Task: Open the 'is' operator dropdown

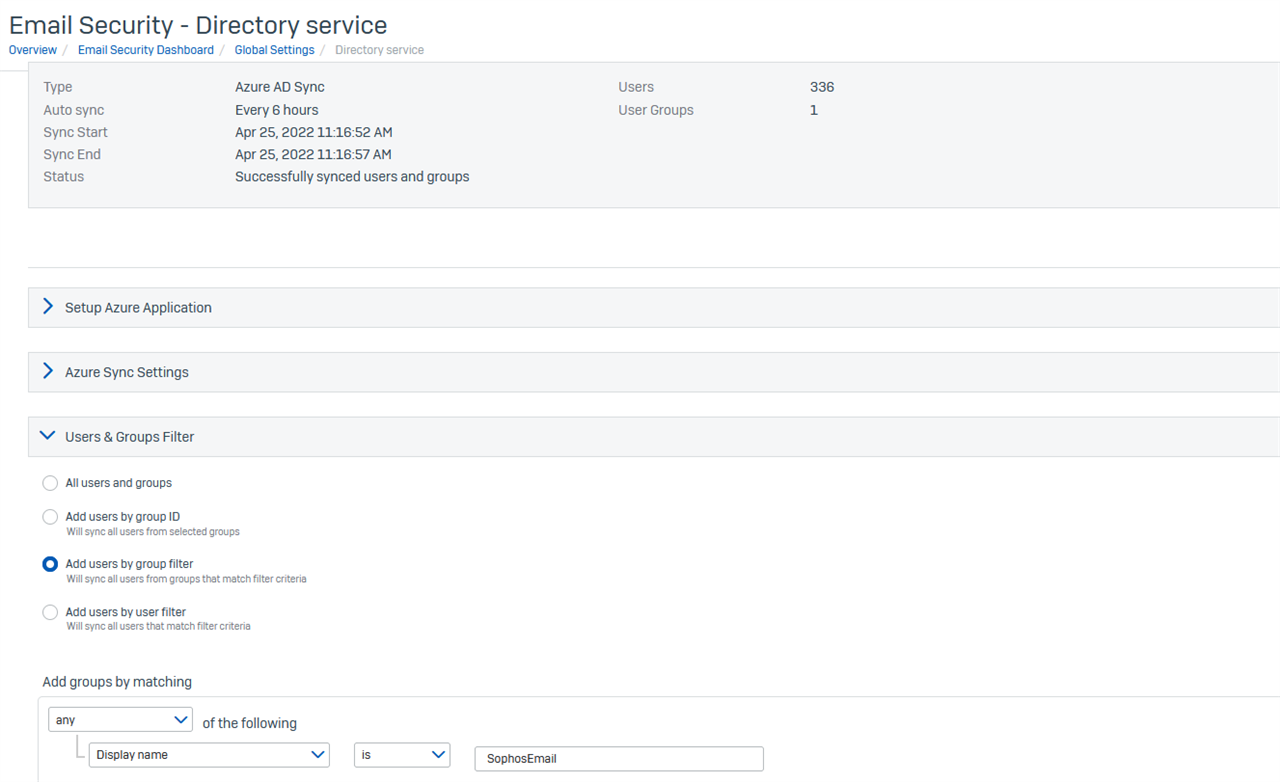Action: coord(402,755)
